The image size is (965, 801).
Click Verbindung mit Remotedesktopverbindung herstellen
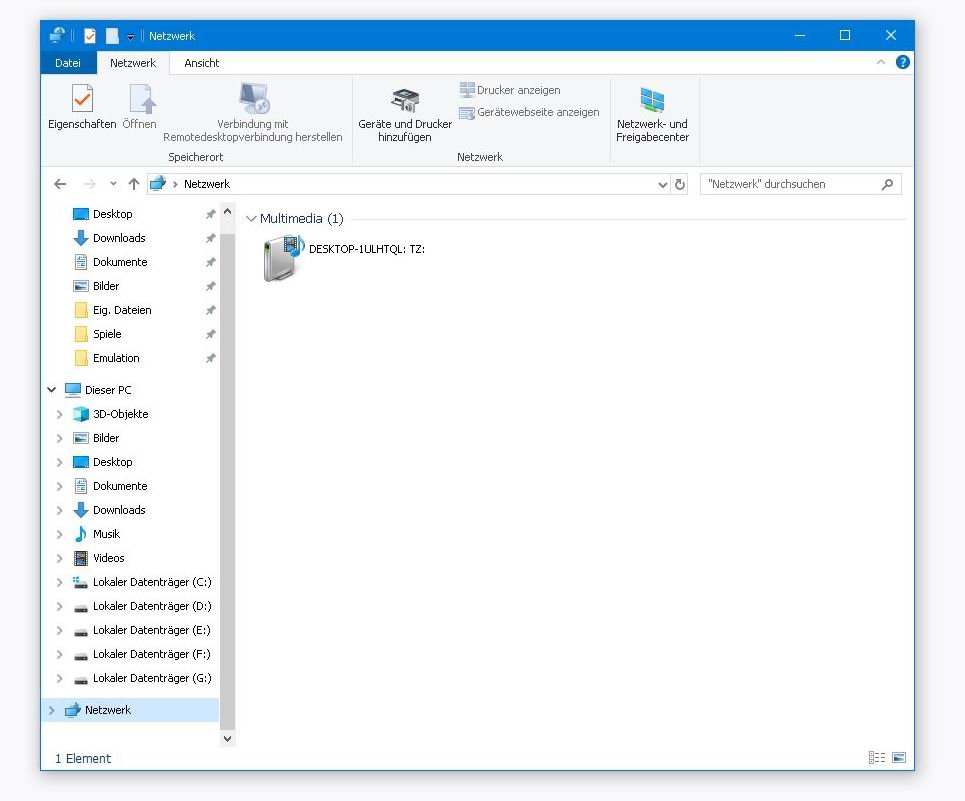[253, 112]
